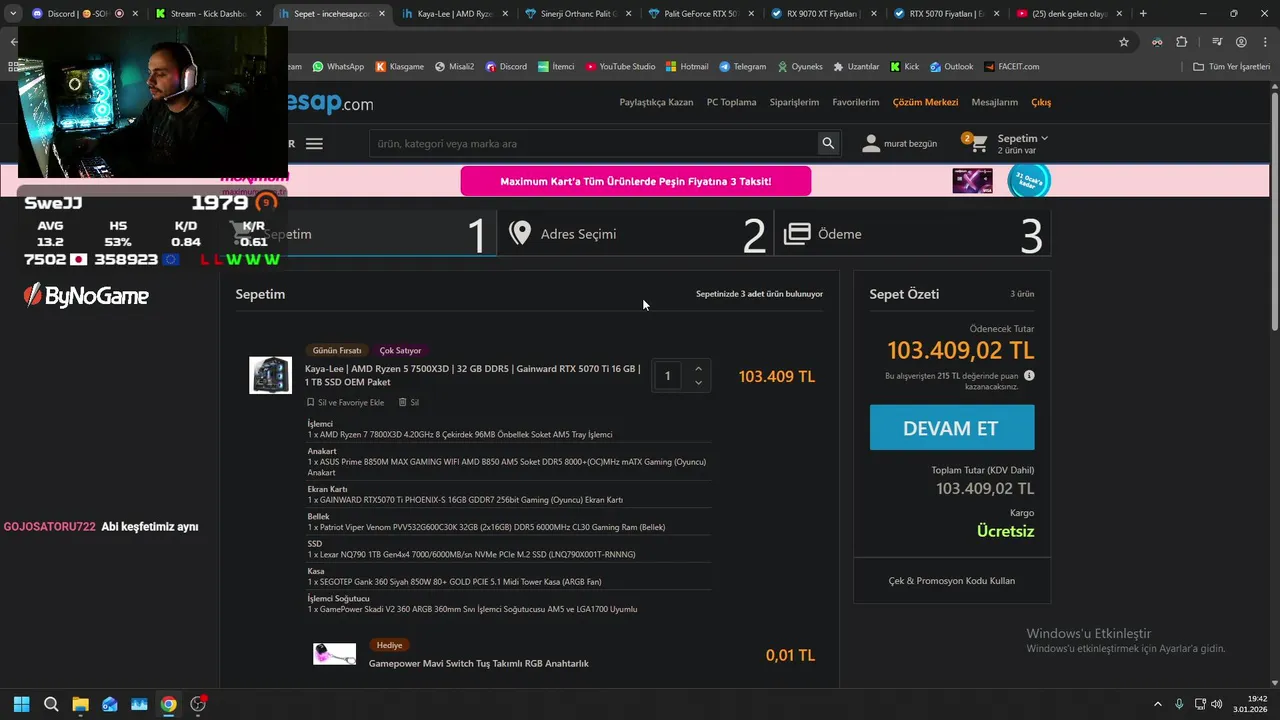Open Siparişlerim menu link
Image resolution: width=1280 pixels, height=720 pixels.
[794, 102]
